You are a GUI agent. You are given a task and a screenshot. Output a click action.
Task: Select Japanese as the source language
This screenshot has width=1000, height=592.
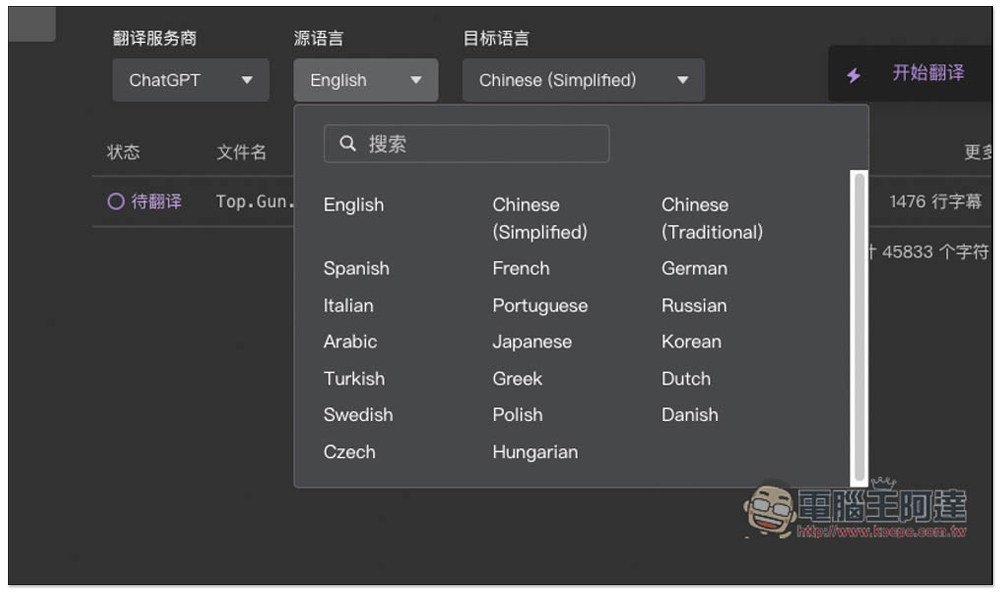tap(532, 342)
